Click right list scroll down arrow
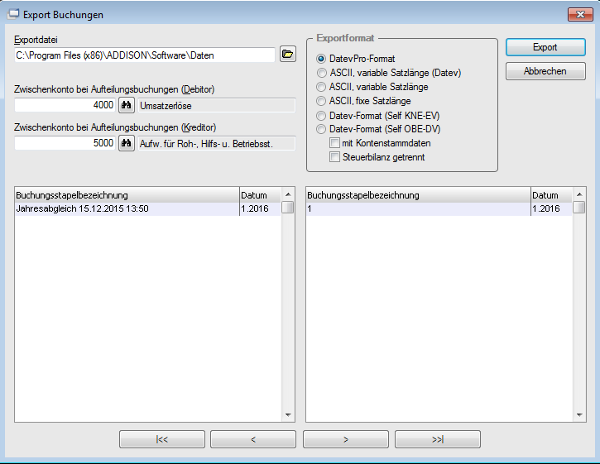The height and width of the screenshot is (464, 600). click(x=579, y=415)
